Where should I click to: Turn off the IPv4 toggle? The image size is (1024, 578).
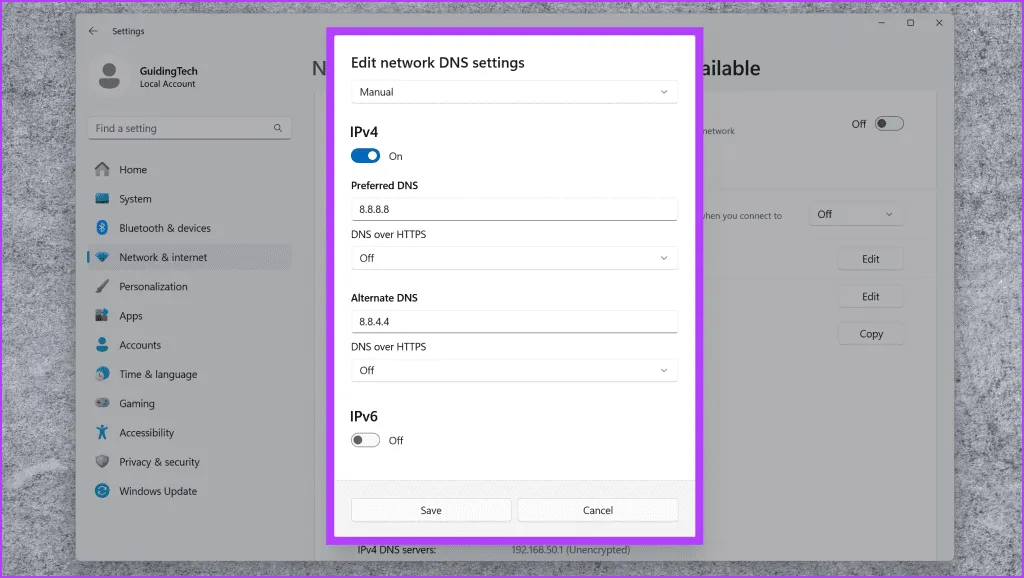365,156
